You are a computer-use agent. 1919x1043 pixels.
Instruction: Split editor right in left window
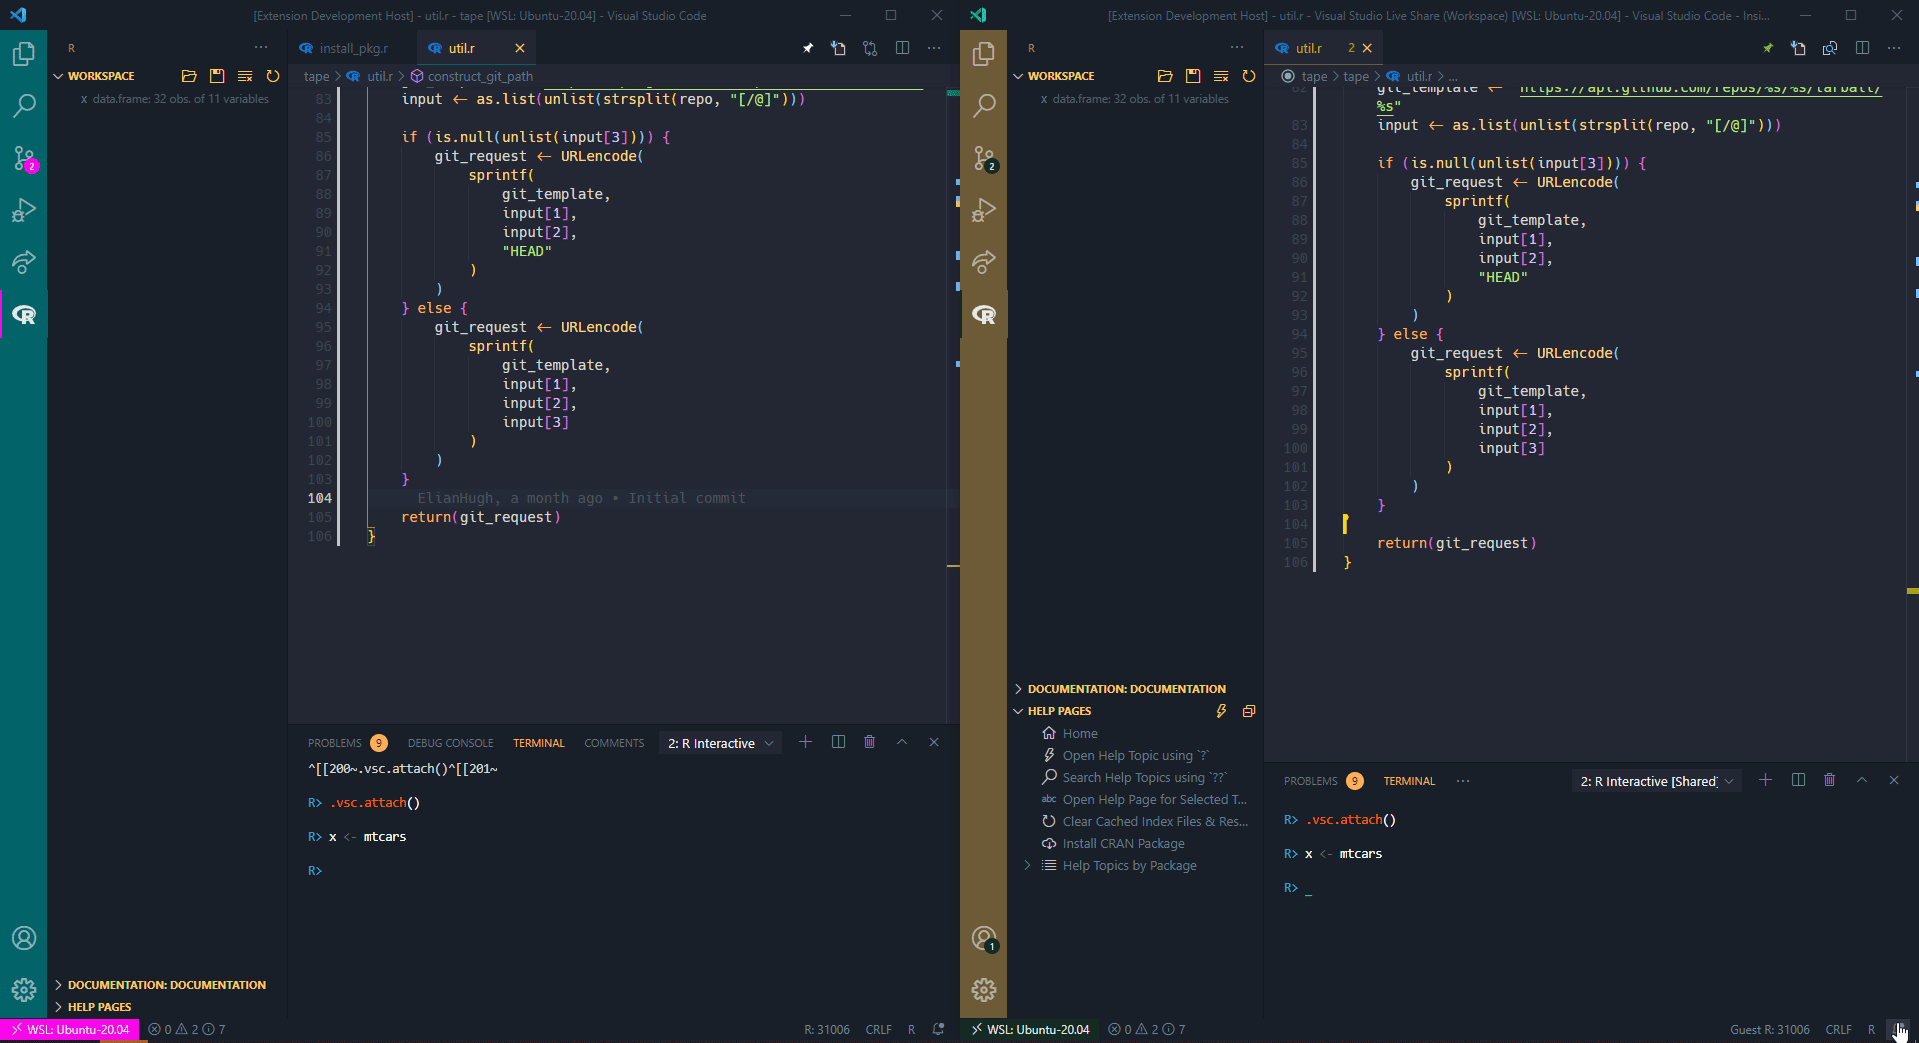(902, 48)
